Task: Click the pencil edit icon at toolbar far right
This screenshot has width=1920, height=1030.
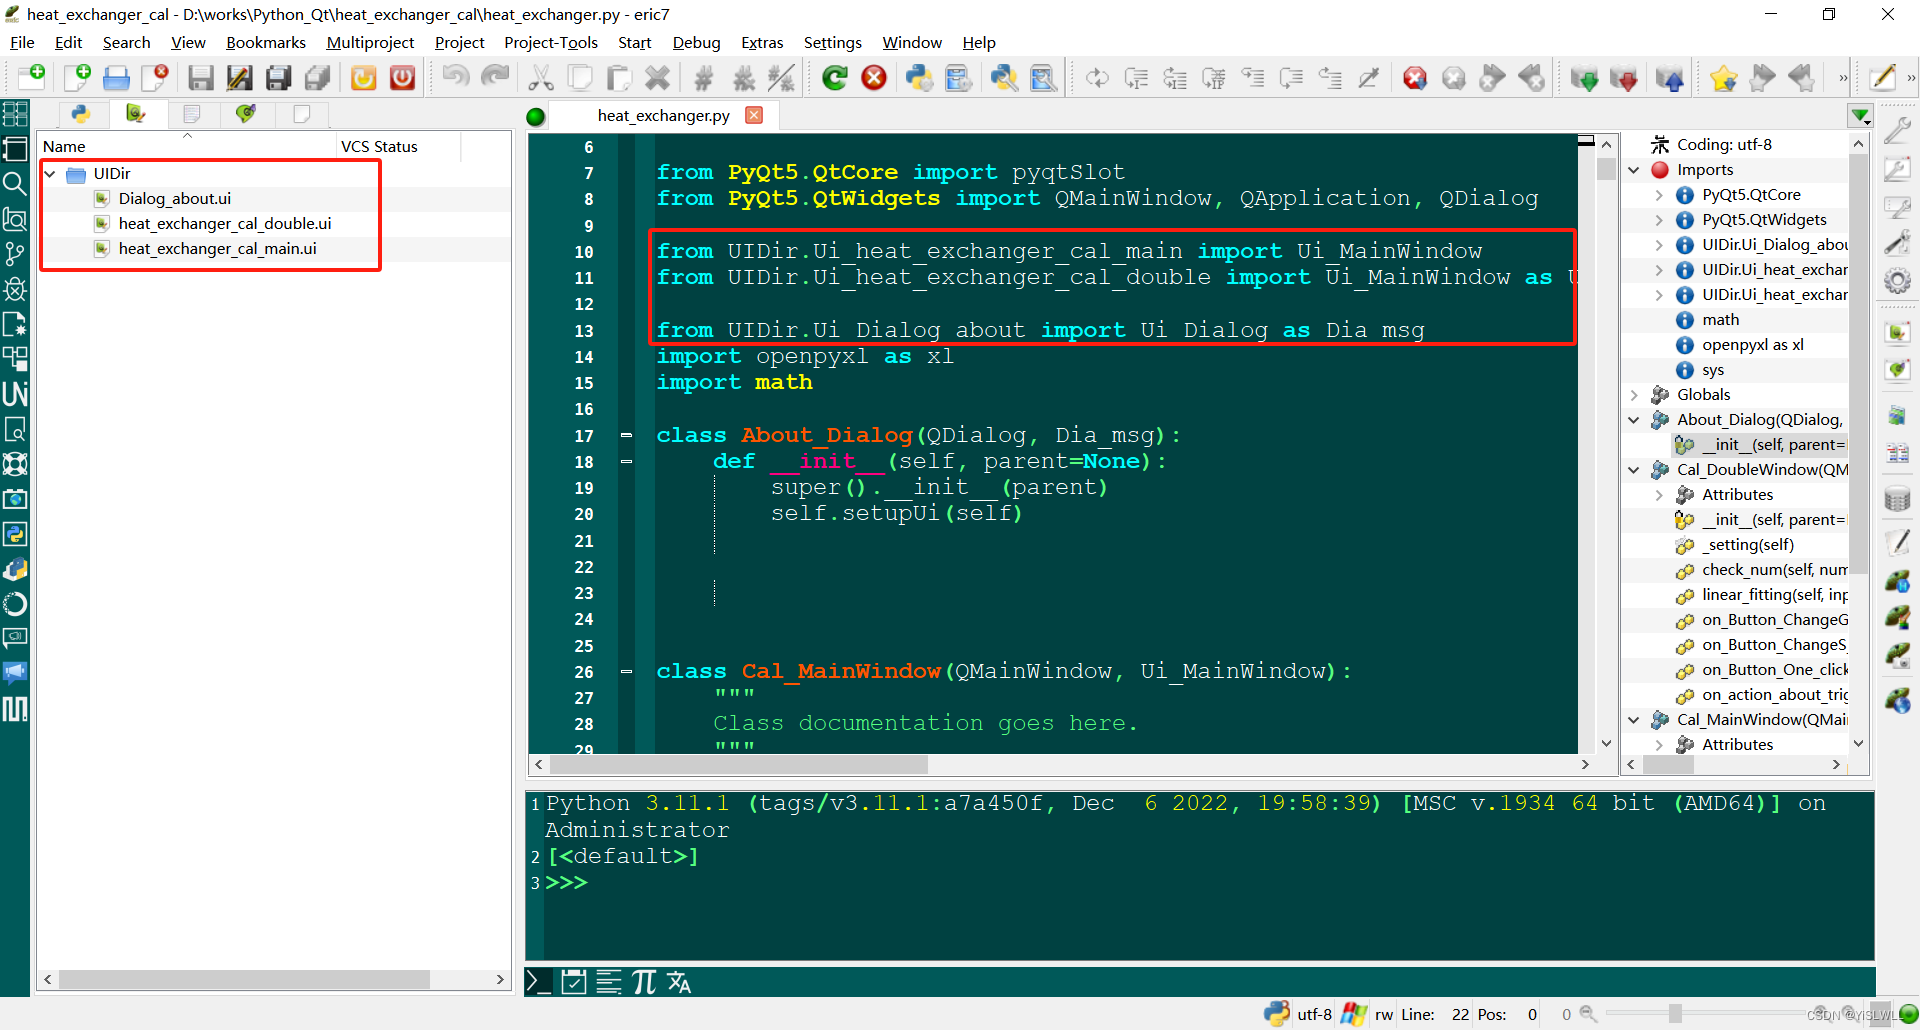Action: [x=1882, y=77]
